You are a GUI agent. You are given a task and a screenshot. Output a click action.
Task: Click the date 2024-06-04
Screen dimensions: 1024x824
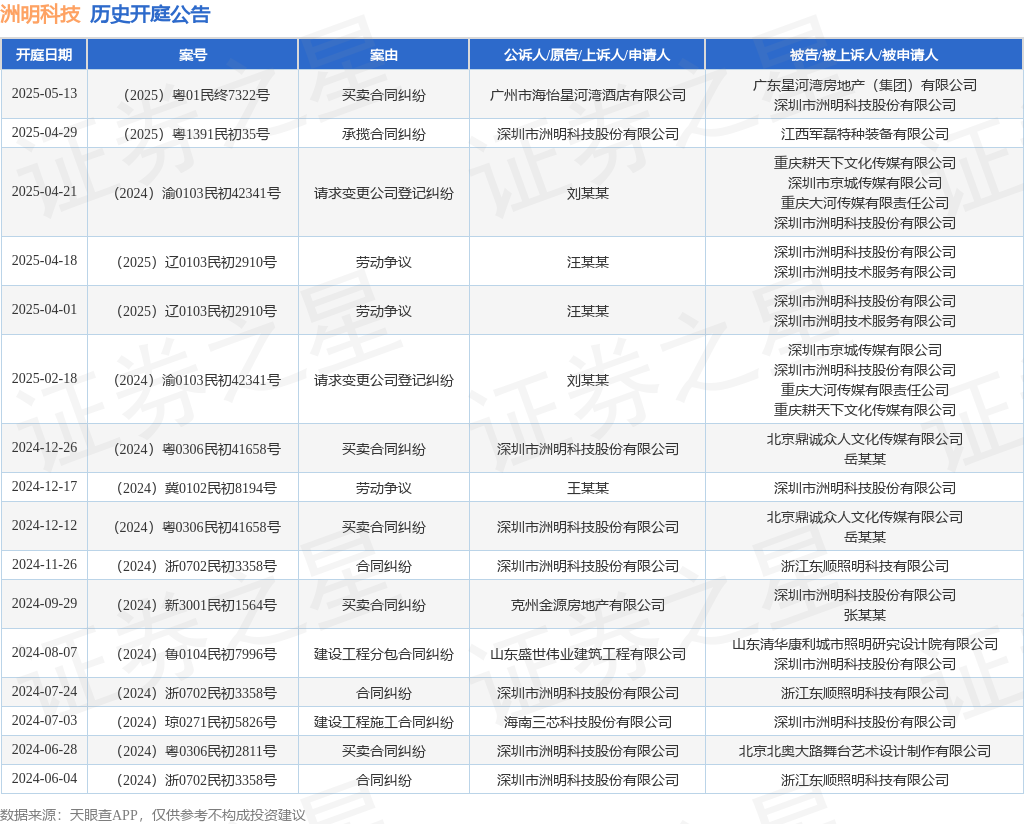coord(44,779)
